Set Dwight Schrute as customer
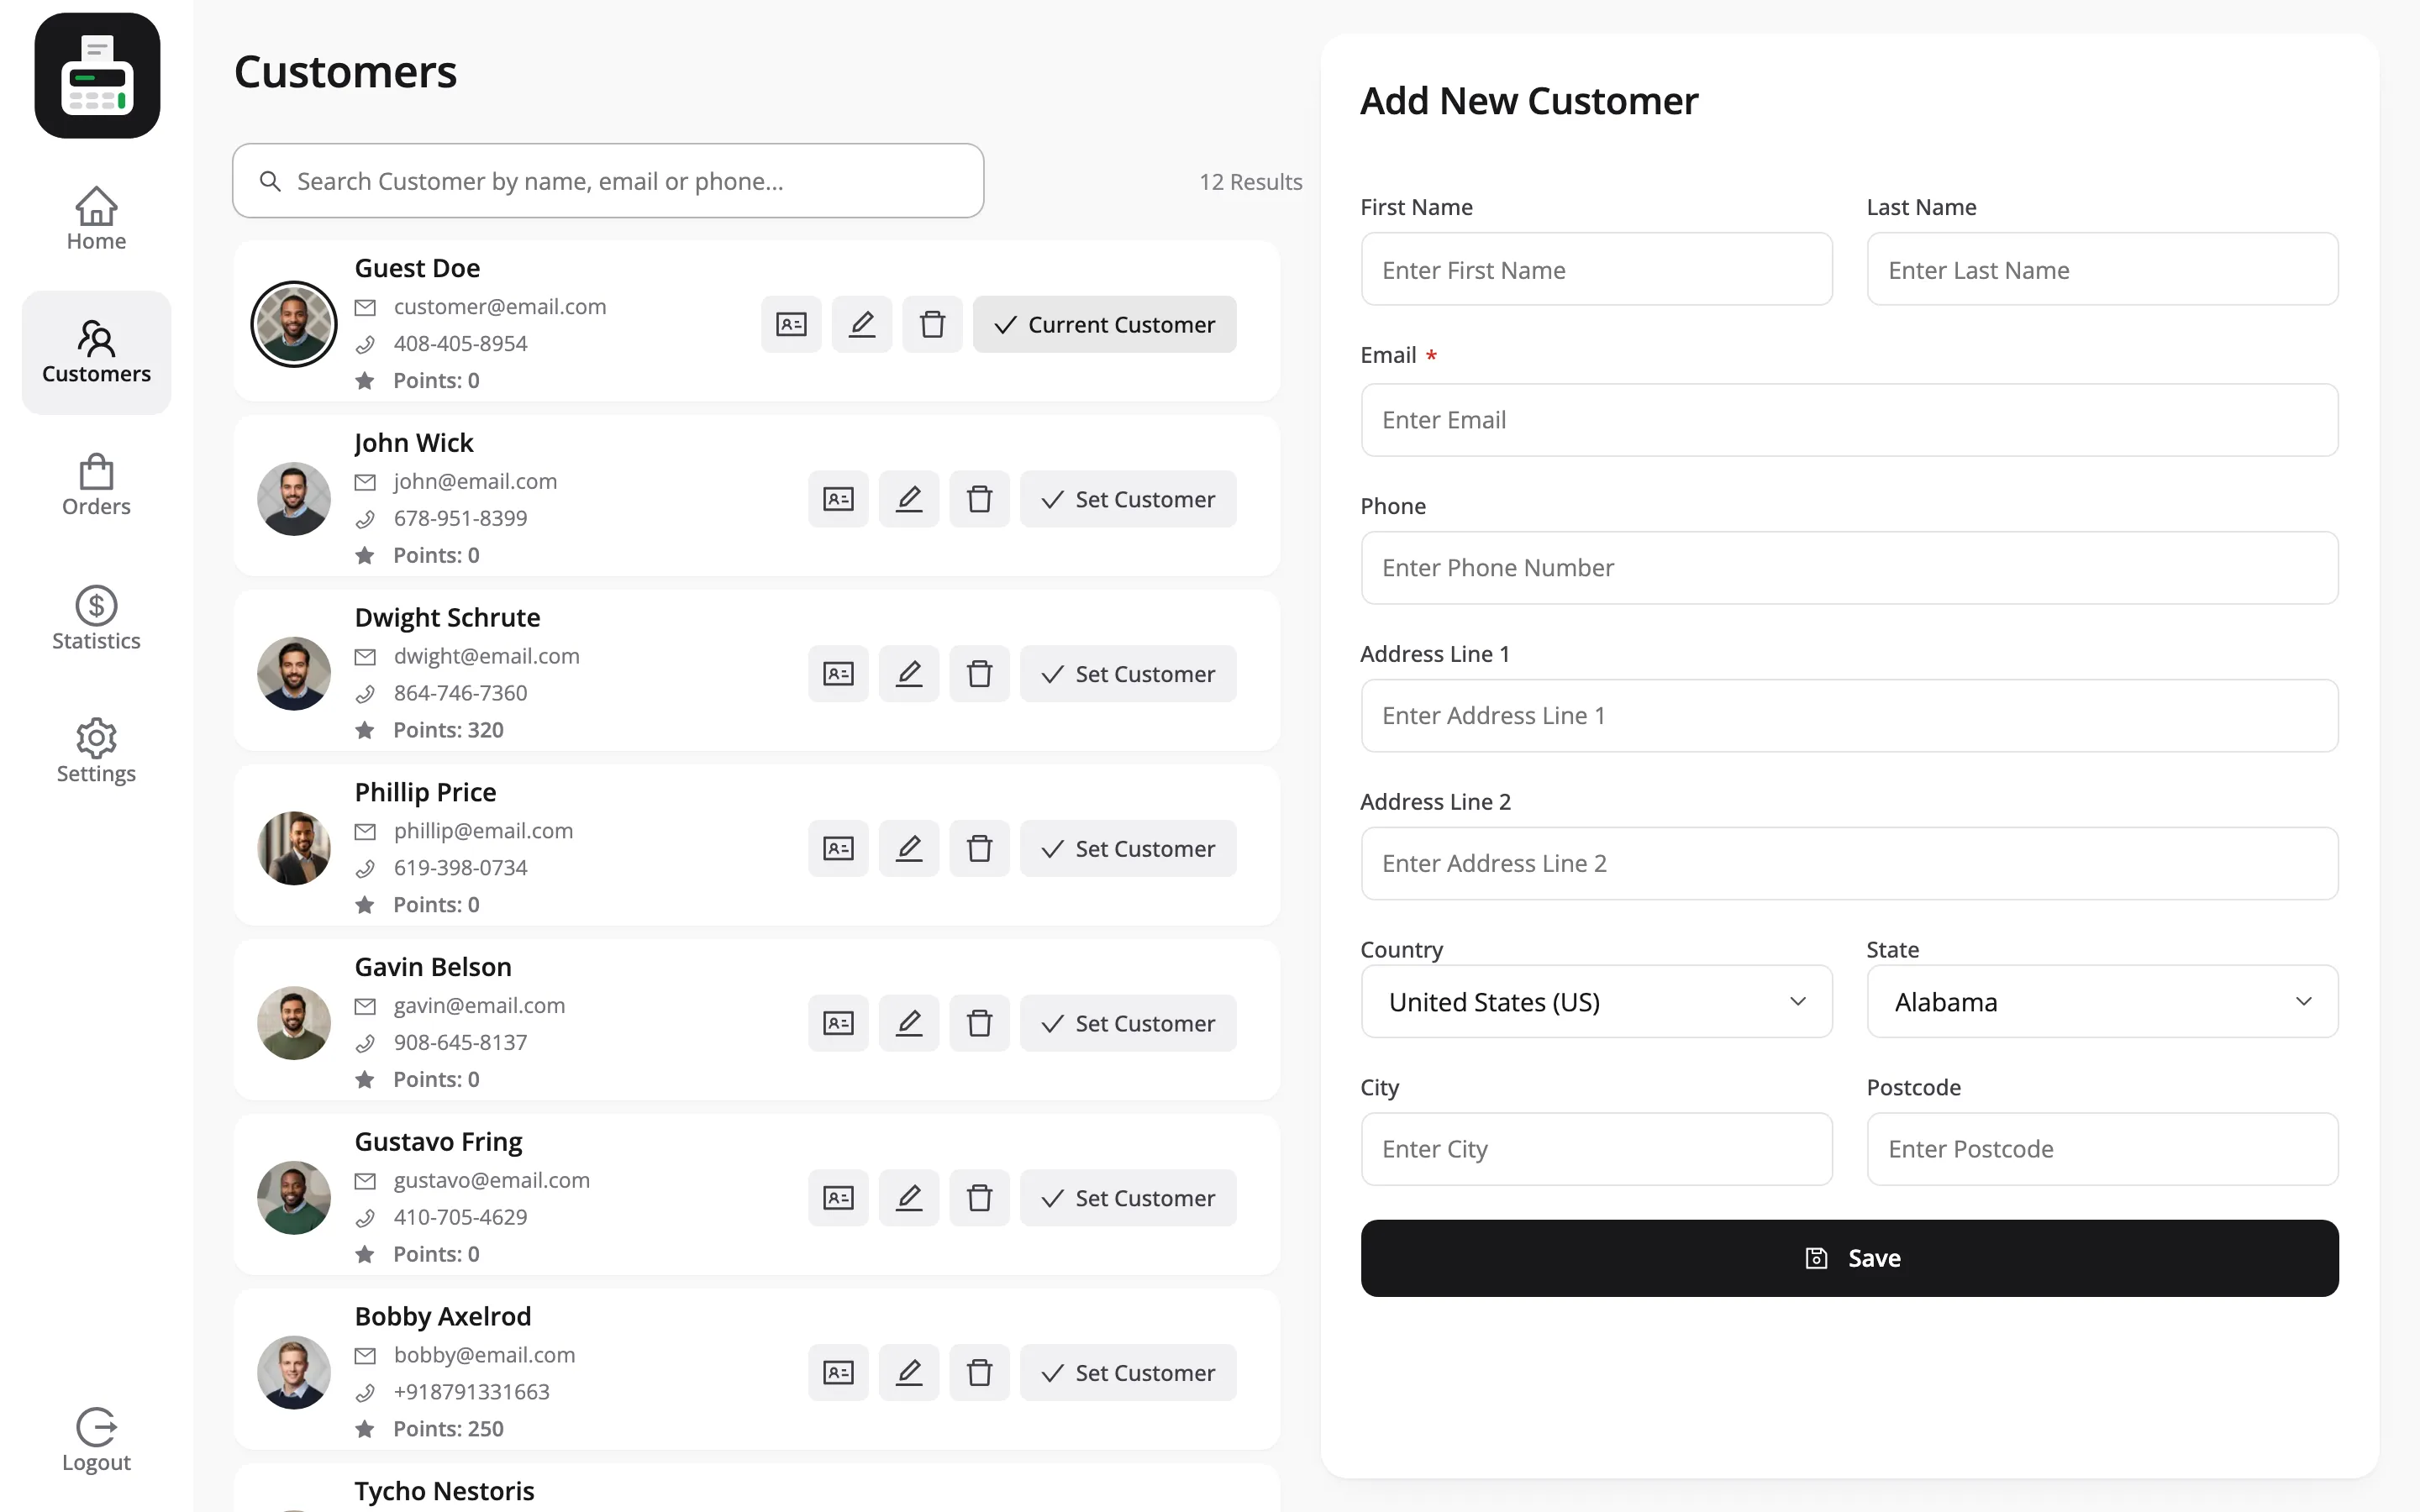 coord(1128,674)
